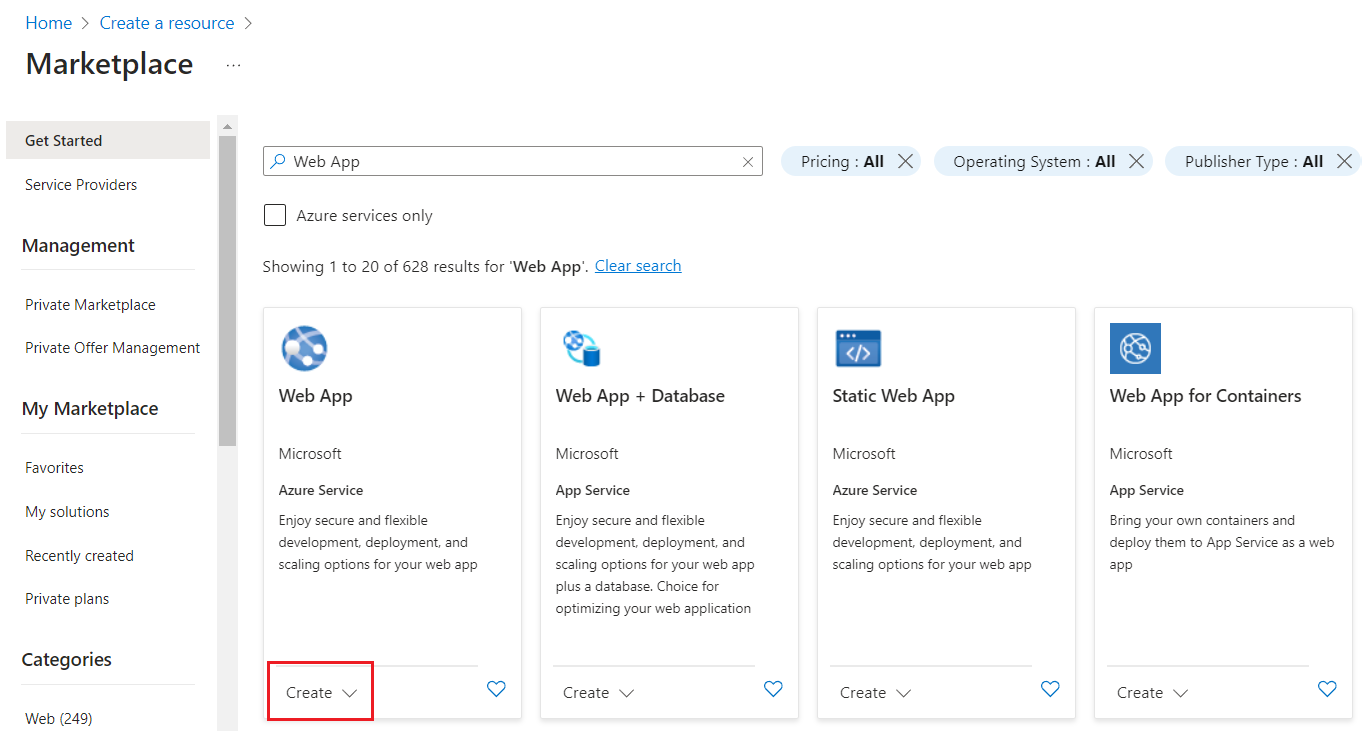Open Private Marketplace in the sidebar

[90, 305]
